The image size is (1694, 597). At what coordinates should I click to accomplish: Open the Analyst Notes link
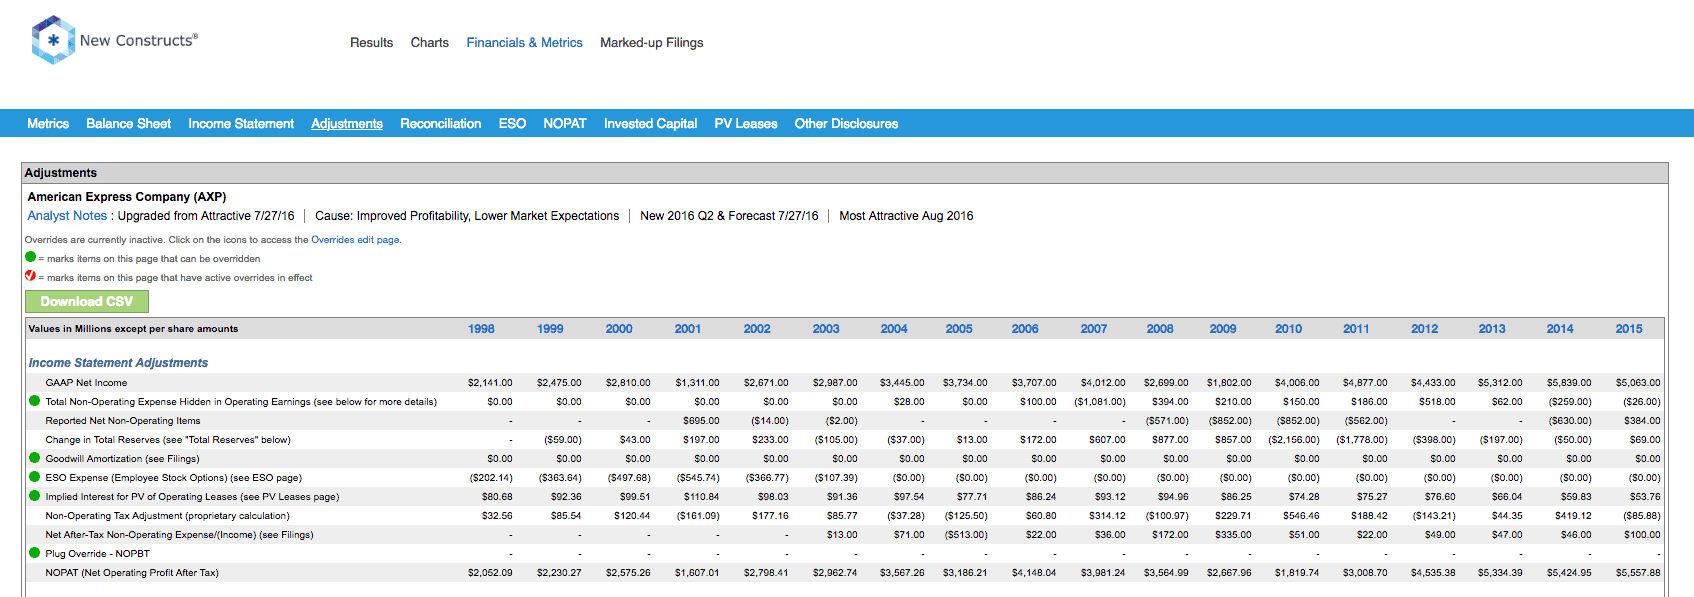point(67,216)
